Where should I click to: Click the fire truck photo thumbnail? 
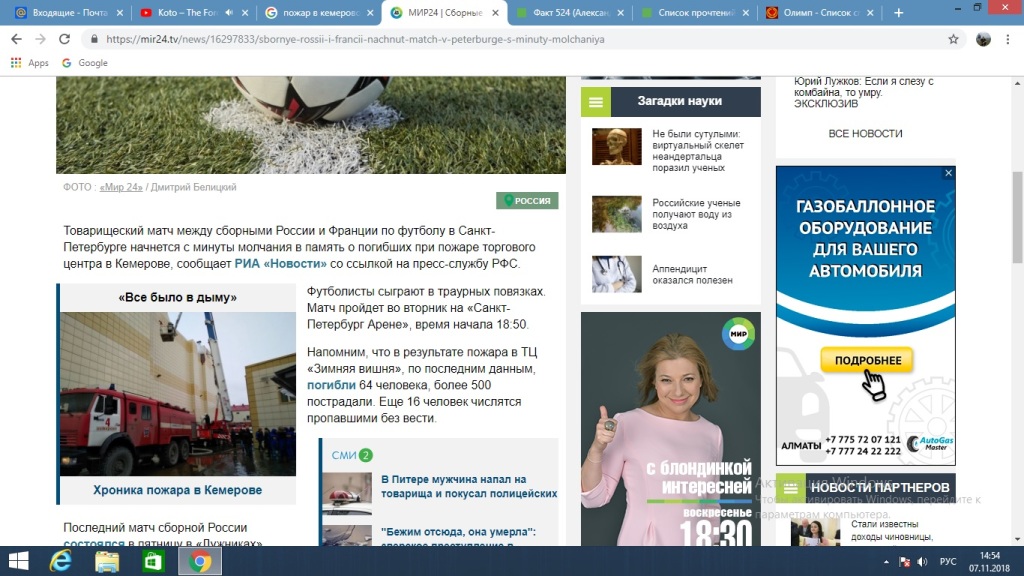178,394
